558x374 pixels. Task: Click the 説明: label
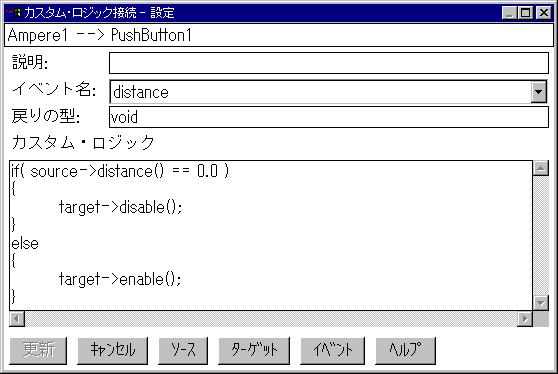point(30,62)
